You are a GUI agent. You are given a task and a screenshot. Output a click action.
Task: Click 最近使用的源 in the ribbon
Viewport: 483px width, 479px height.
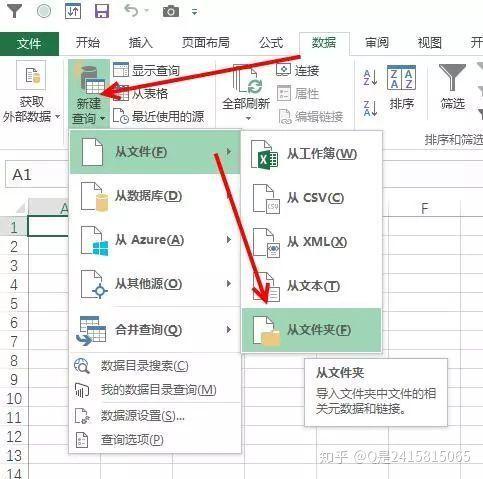(x=158, y=117)
